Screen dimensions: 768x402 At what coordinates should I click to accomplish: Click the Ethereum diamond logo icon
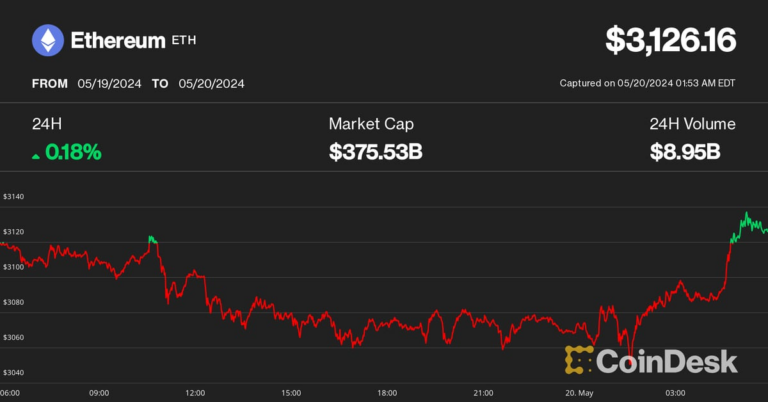point(47,41)
